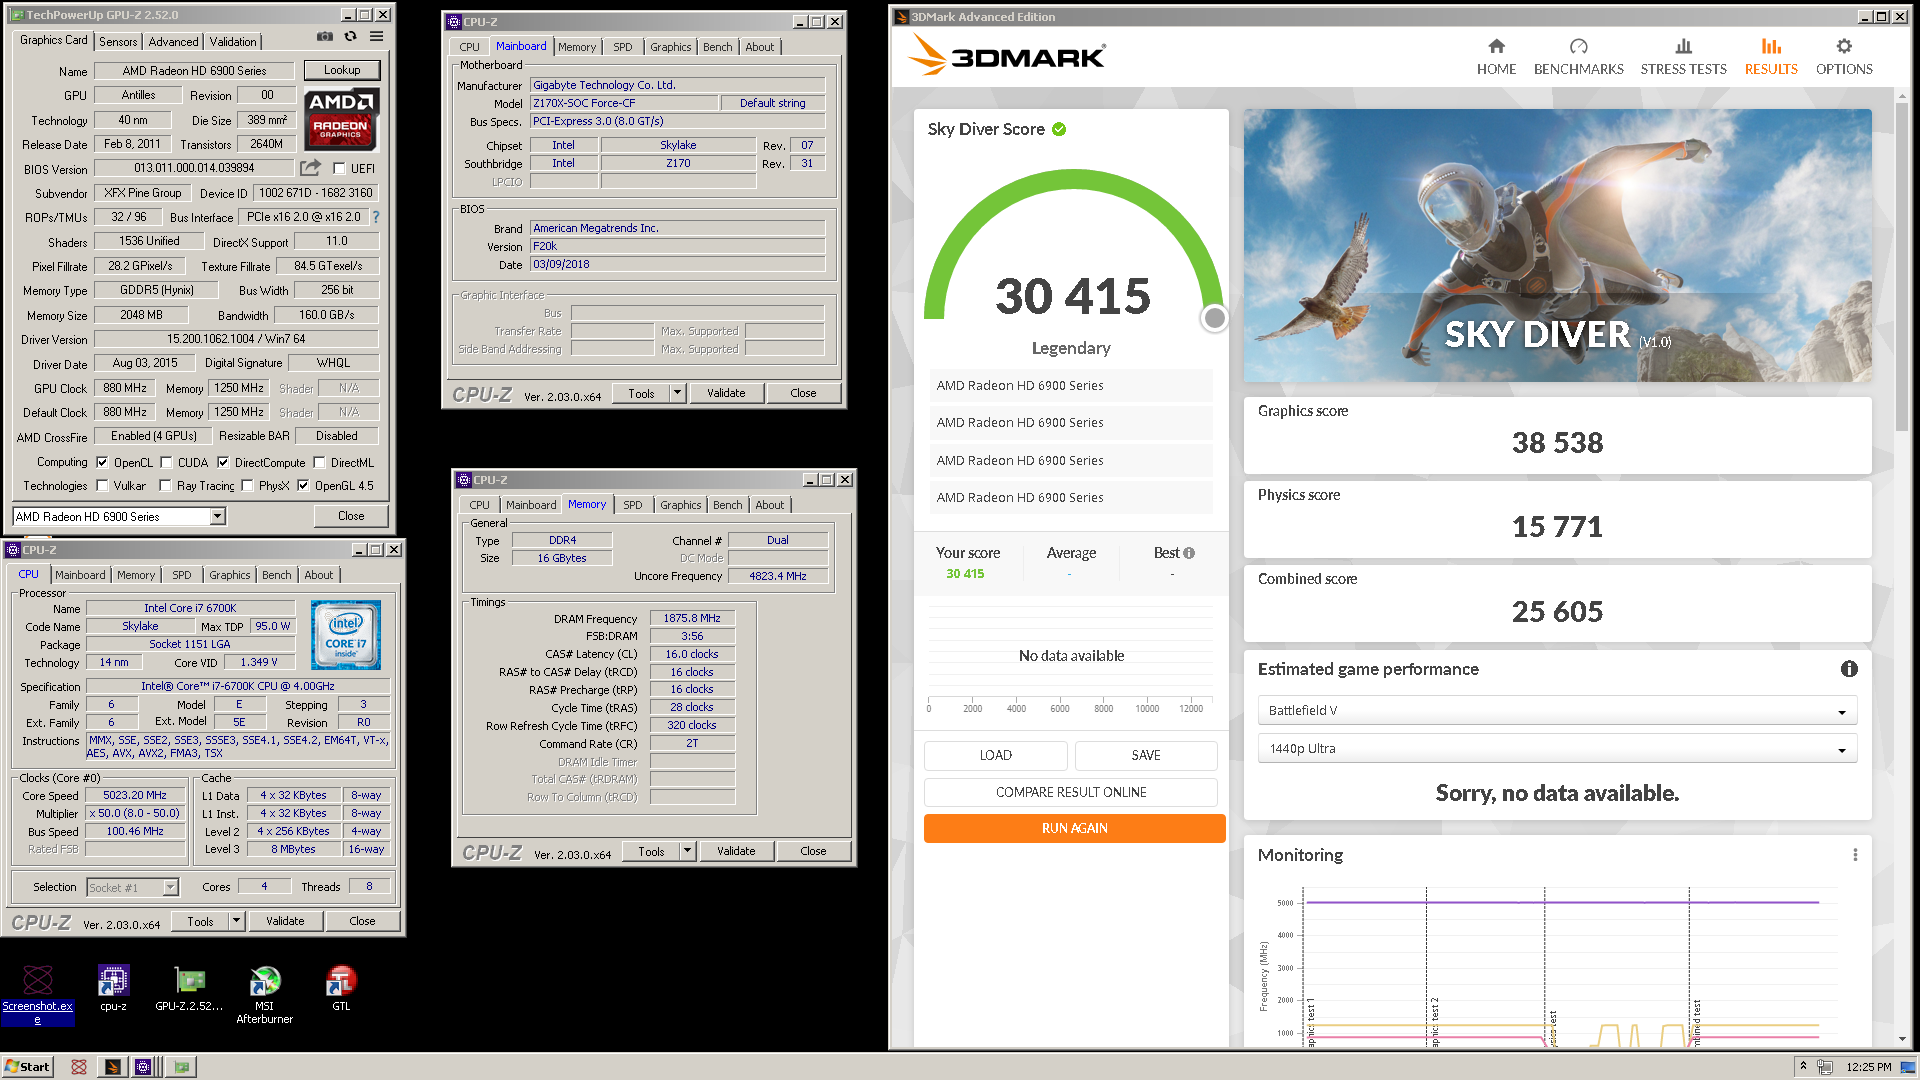
Task: Toggle Vulkan checkbox
Action: click(x=102, y=486)
